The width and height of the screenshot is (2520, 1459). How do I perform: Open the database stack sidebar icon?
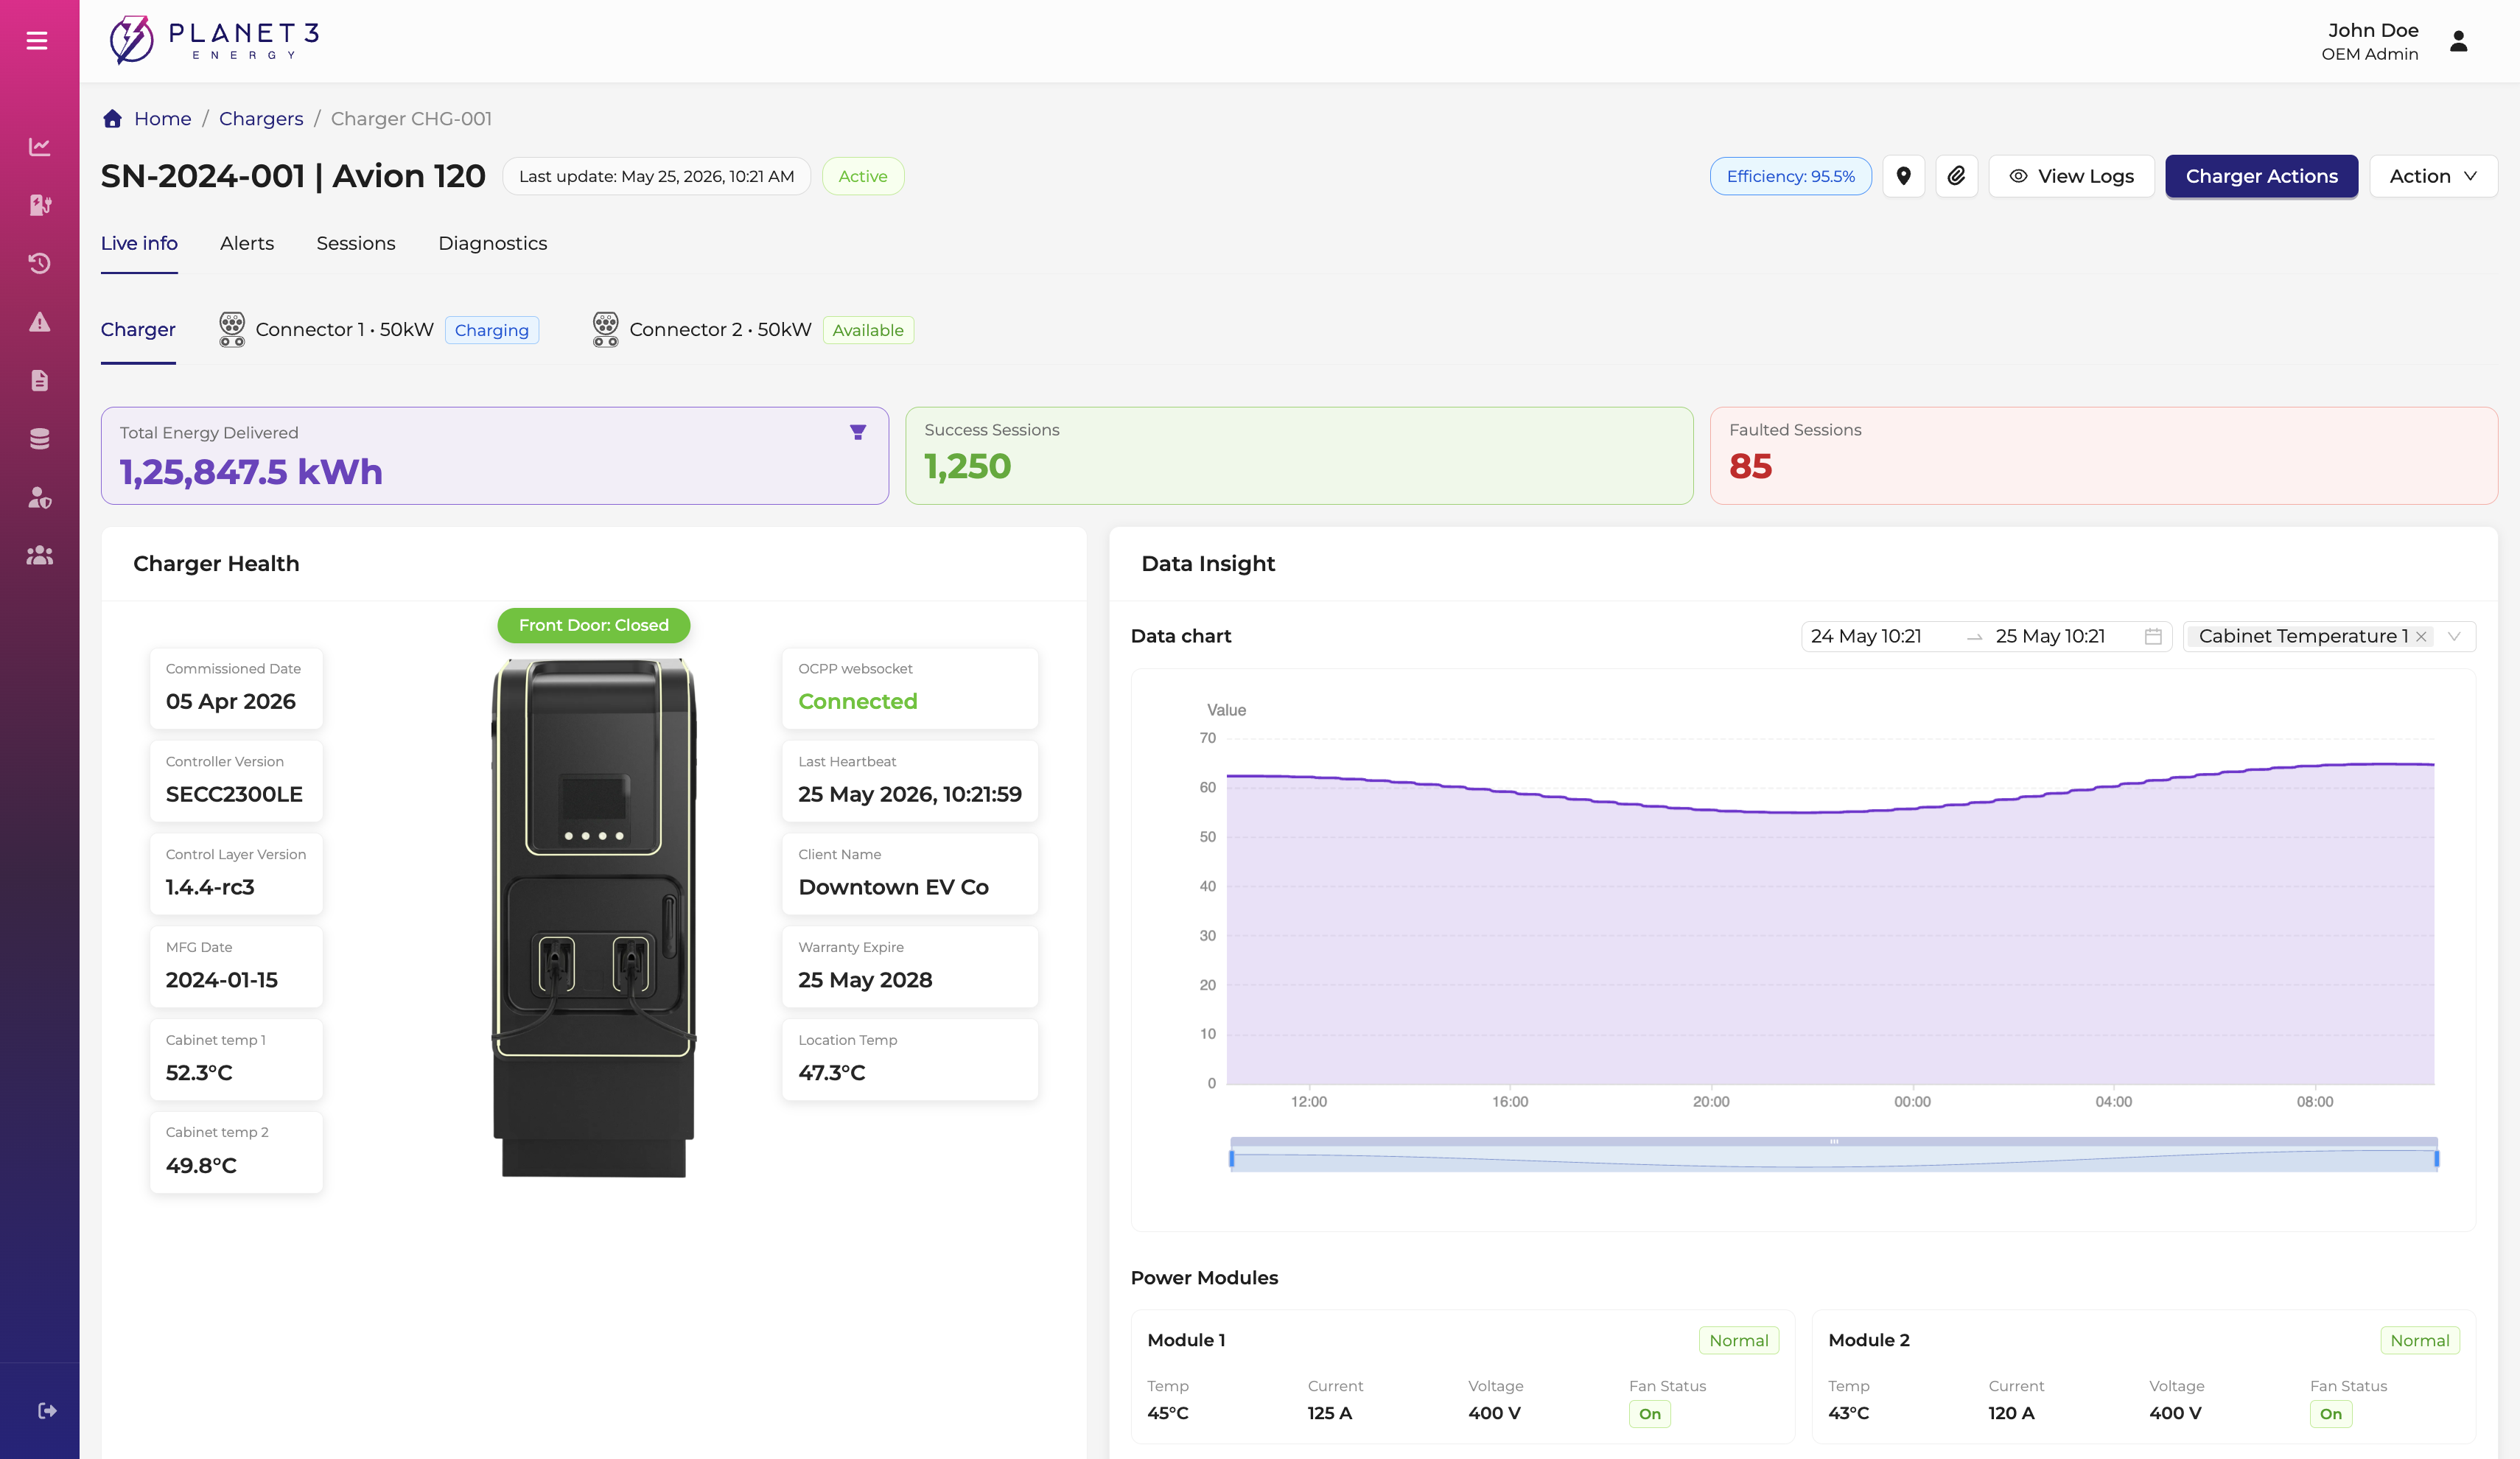point(39,438)
